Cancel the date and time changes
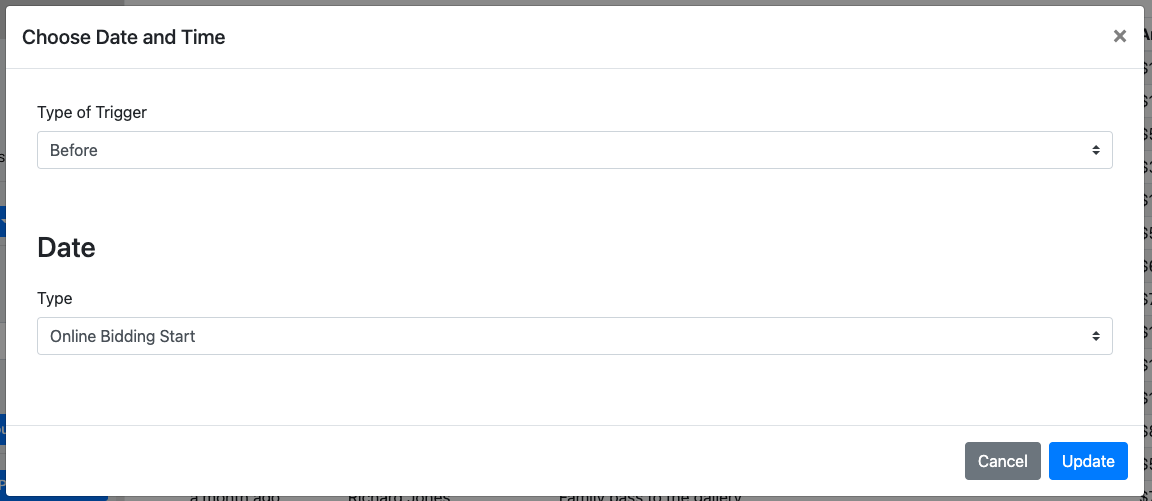 [1002, 461]
